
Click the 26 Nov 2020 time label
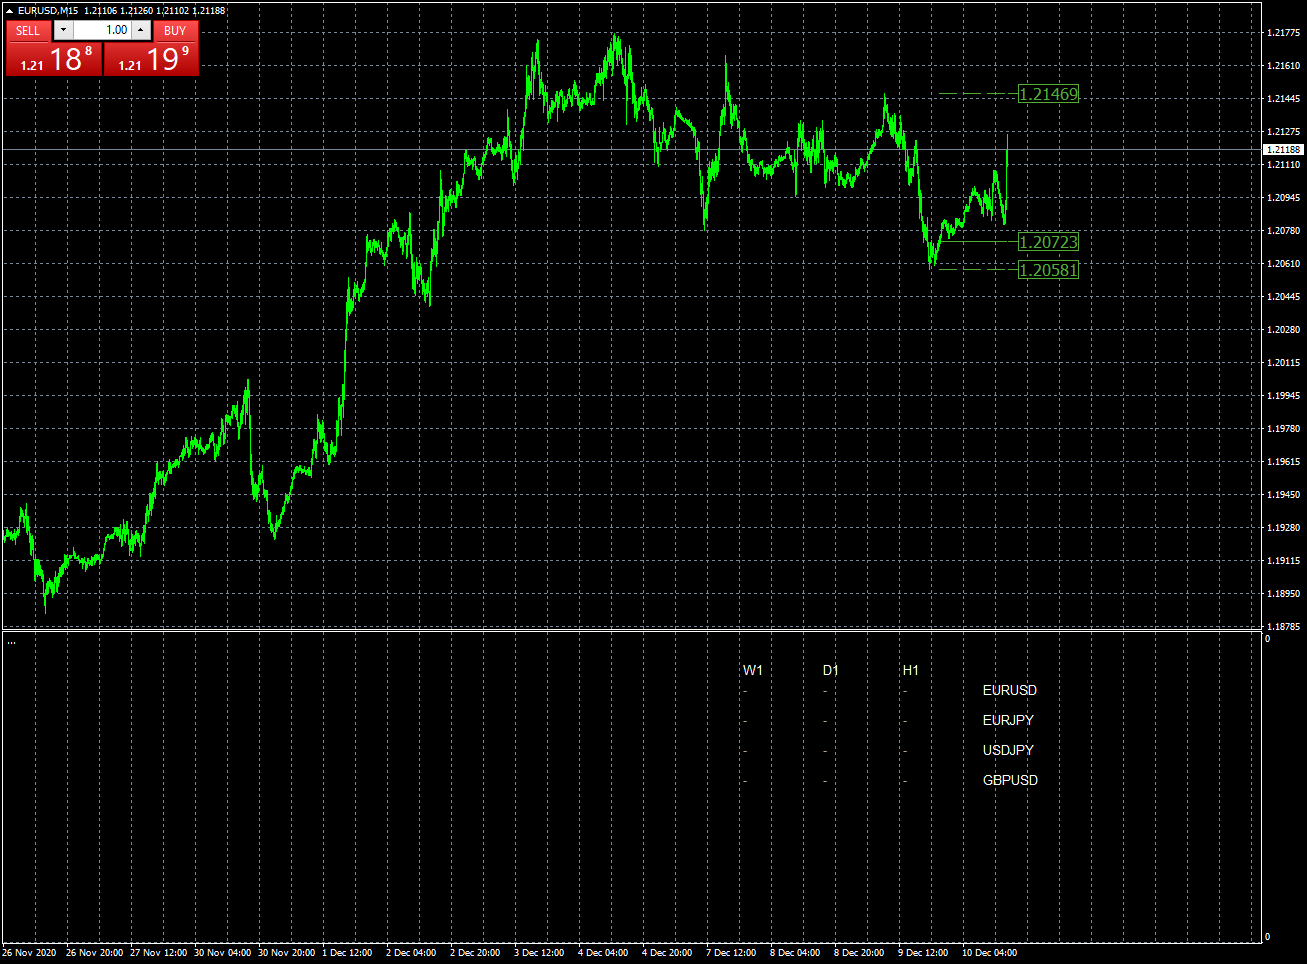(x=29, y=952)
